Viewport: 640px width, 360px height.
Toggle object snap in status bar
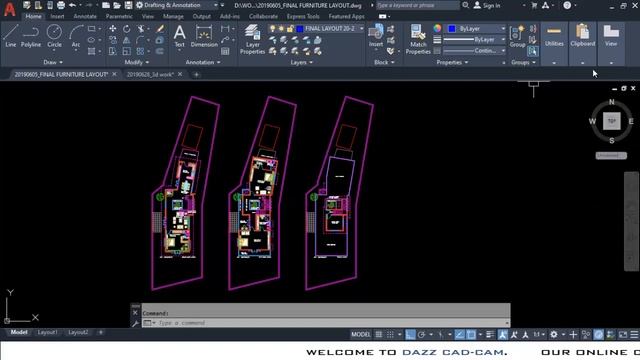point(471,335)
